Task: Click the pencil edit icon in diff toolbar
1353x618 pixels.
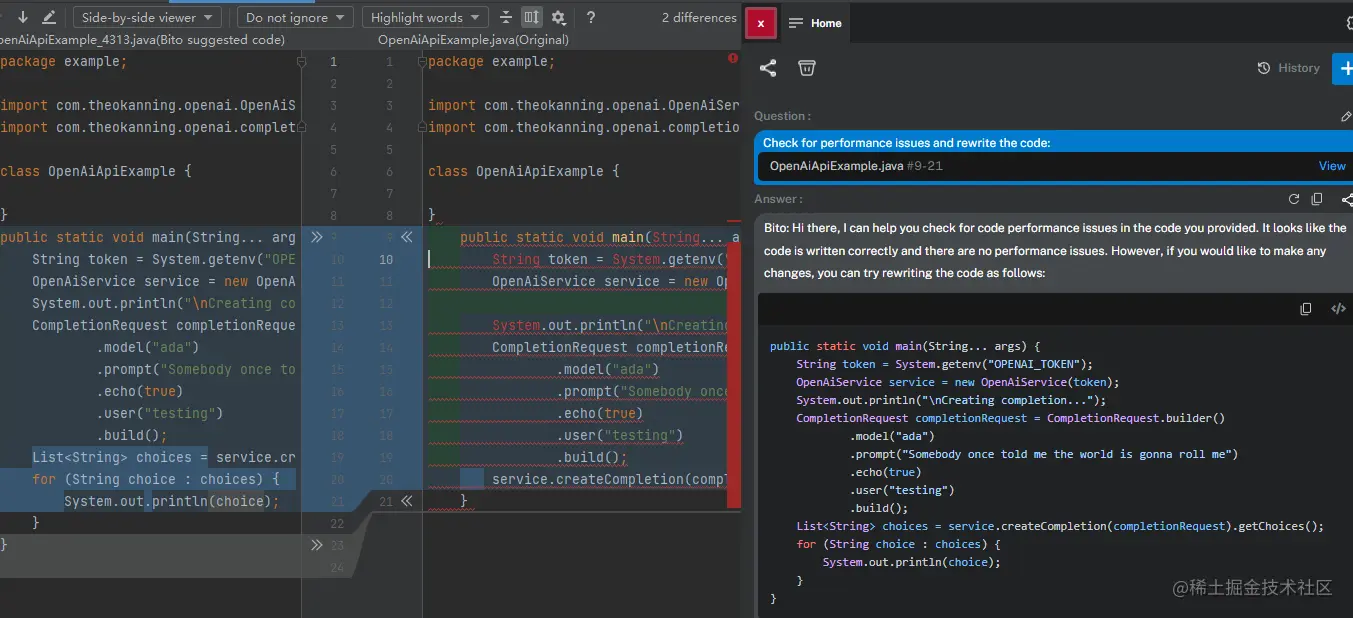Action: pyautogui.click(x=49, y=17)
